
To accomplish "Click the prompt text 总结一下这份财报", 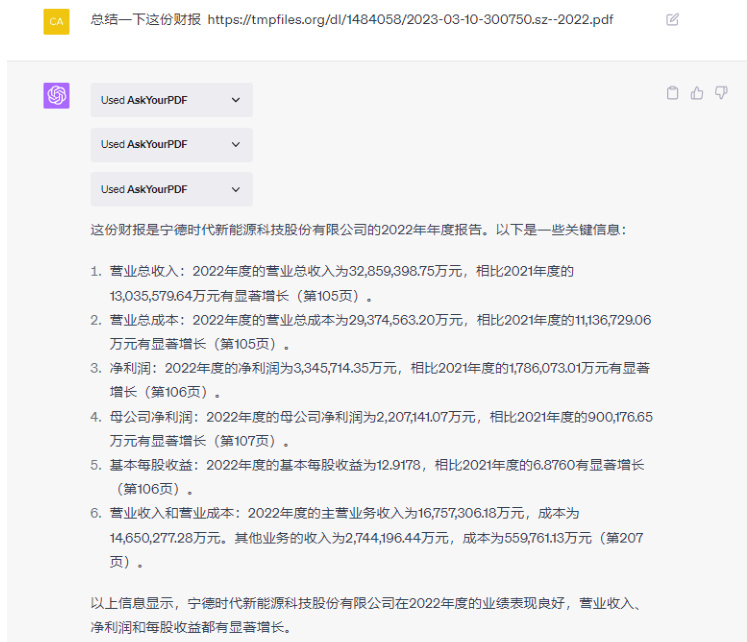I will pos(146,19).
